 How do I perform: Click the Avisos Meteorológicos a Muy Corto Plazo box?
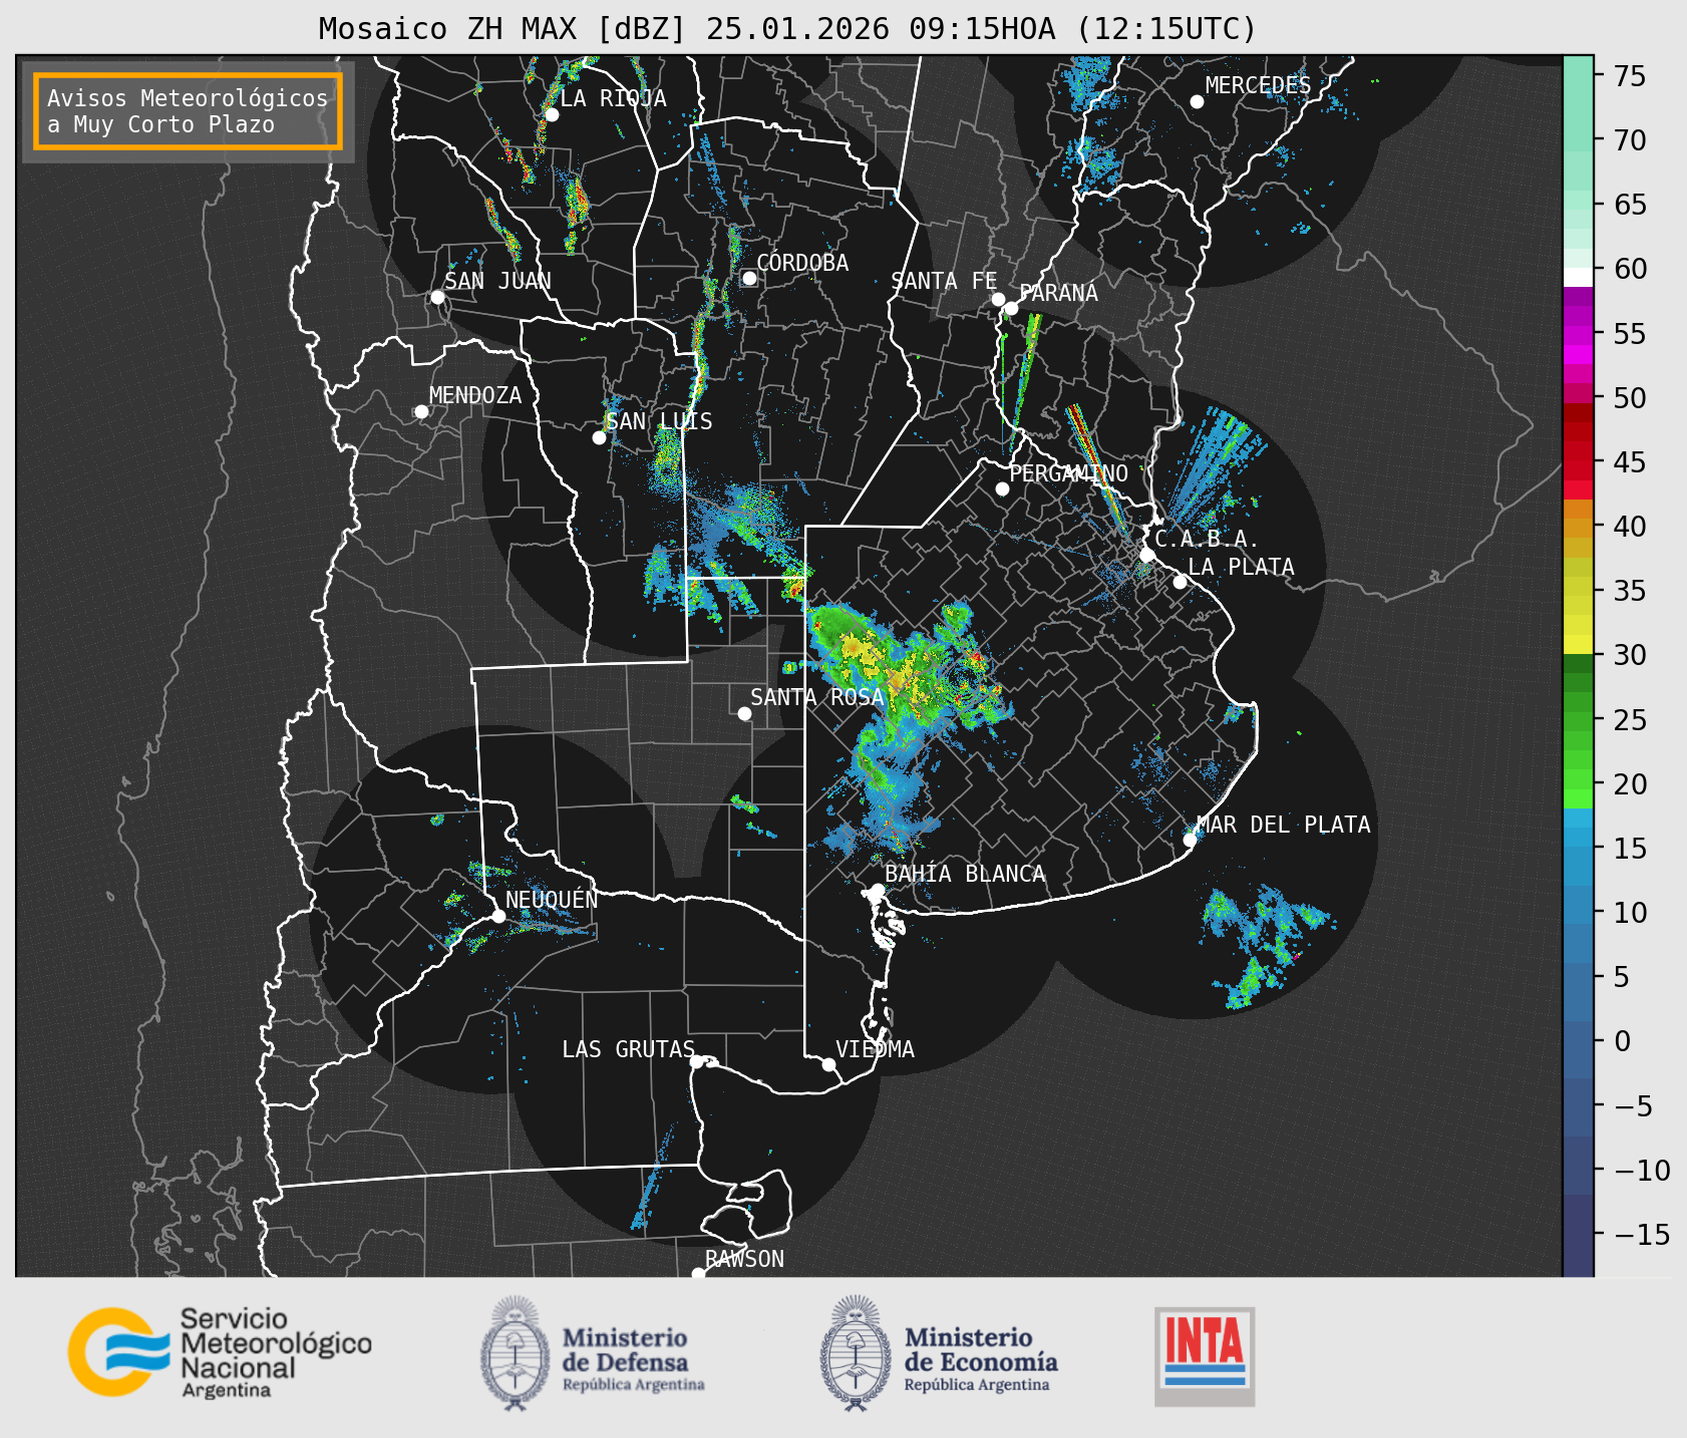[x=188, y=111]
